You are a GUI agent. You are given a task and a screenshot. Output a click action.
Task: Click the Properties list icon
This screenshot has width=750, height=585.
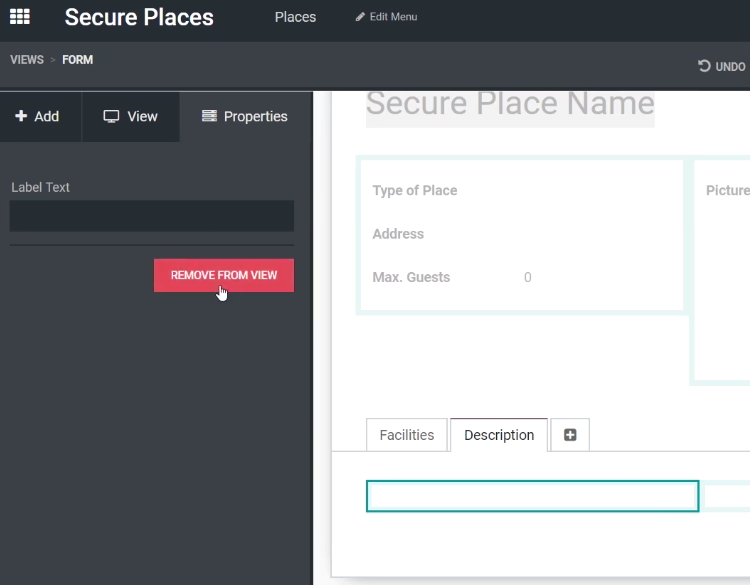209,116
